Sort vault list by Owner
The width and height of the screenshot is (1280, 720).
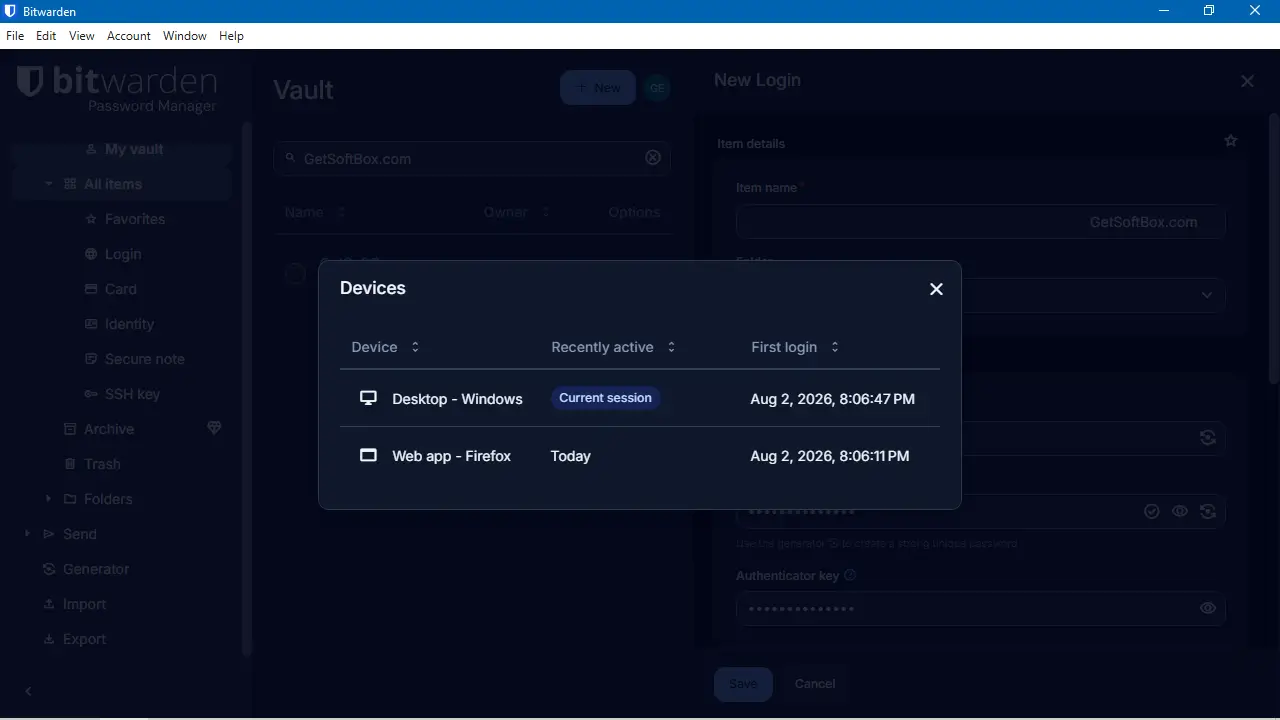517,212
